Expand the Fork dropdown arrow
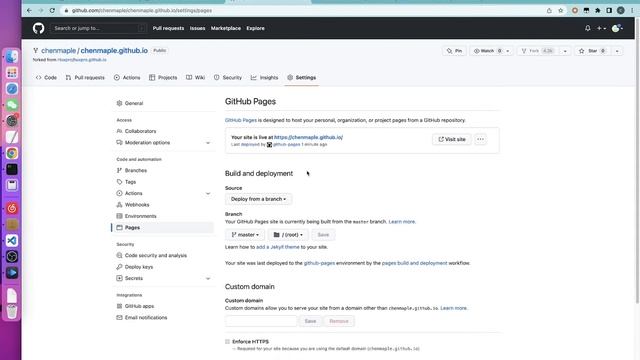The width and height of the screenshot is (640, 360). [x=565, y=51]
